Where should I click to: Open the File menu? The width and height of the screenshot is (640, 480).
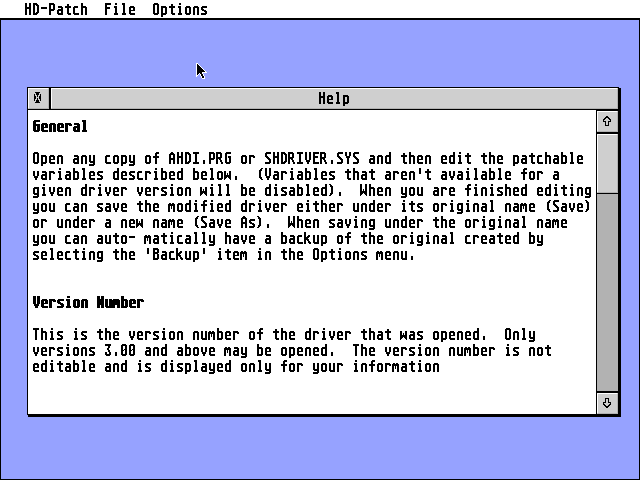click(x=120, y=9)
